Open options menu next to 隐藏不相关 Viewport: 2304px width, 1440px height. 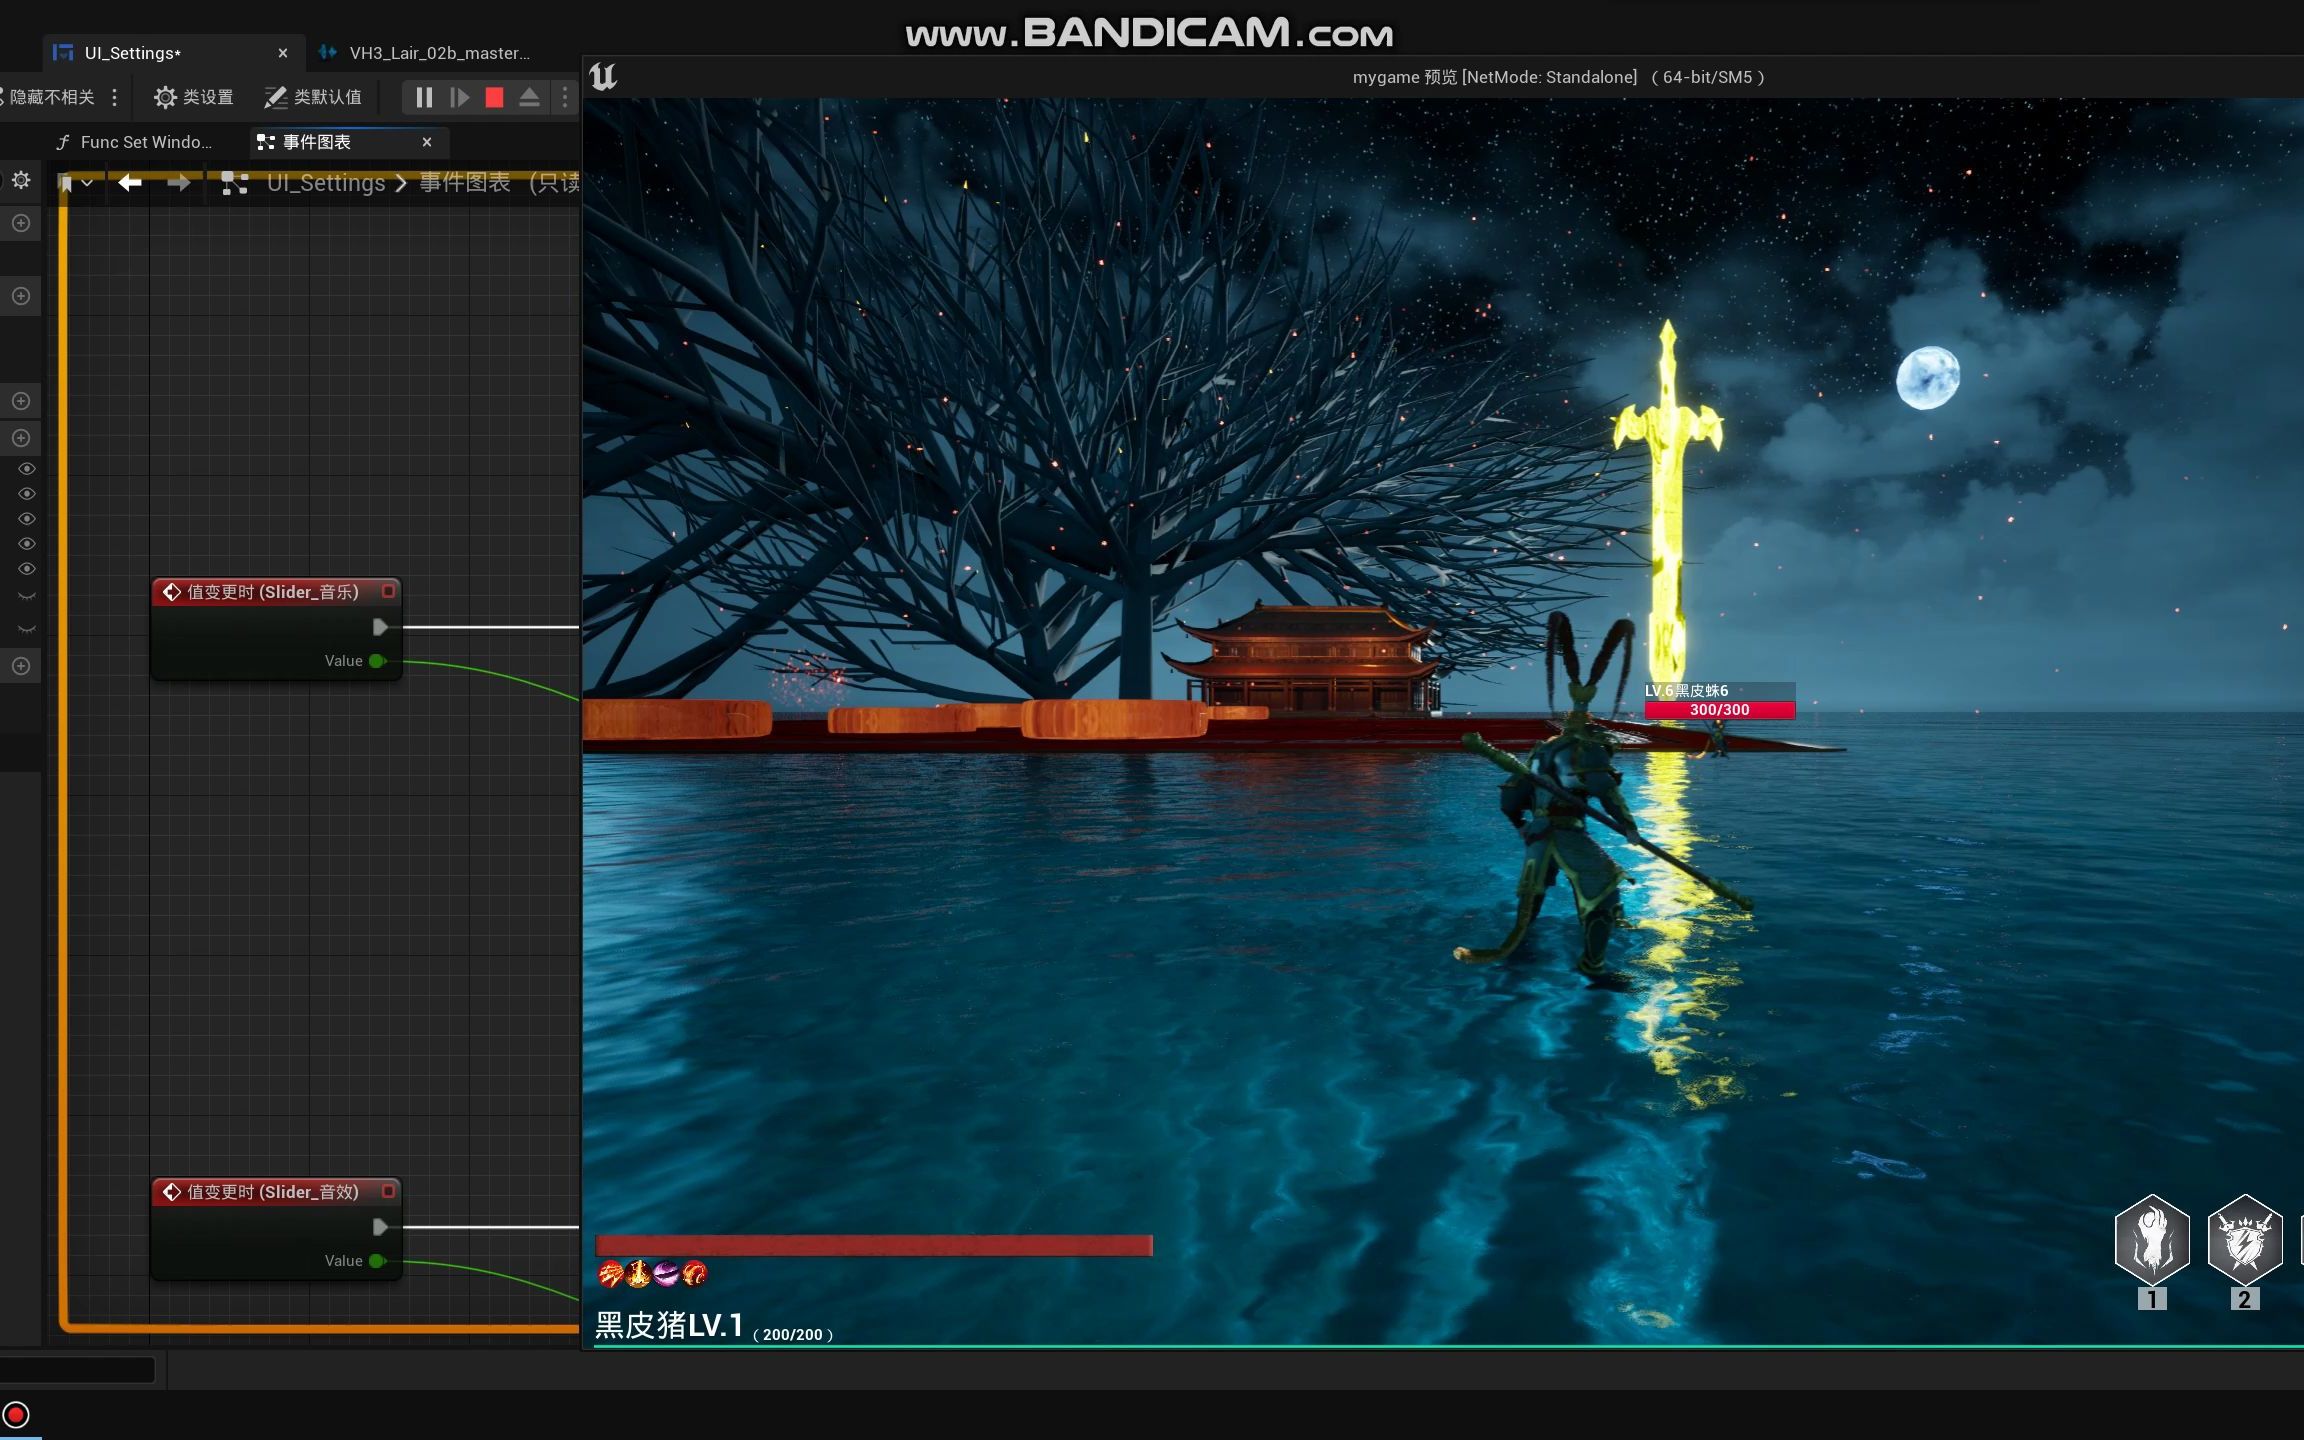pyautogui.click(x=115, y=97)
